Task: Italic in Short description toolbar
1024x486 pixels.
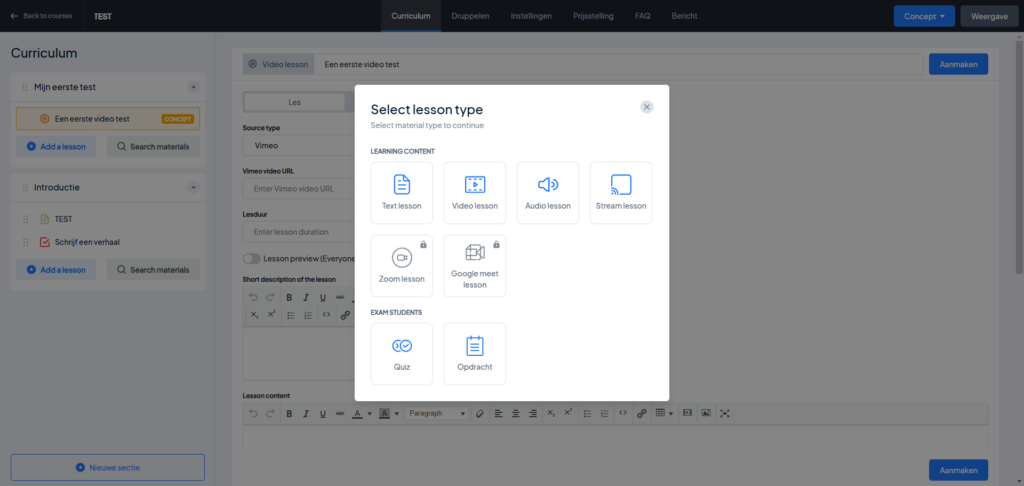Action: click(306, 297)
